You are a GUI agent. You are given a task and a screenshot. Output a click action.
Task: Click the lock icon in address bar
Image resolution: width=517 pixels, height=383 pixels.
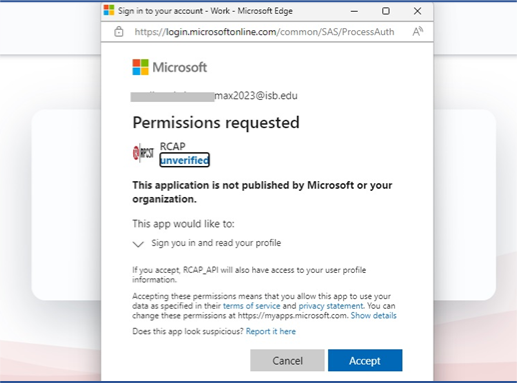[x=119, y=32]
